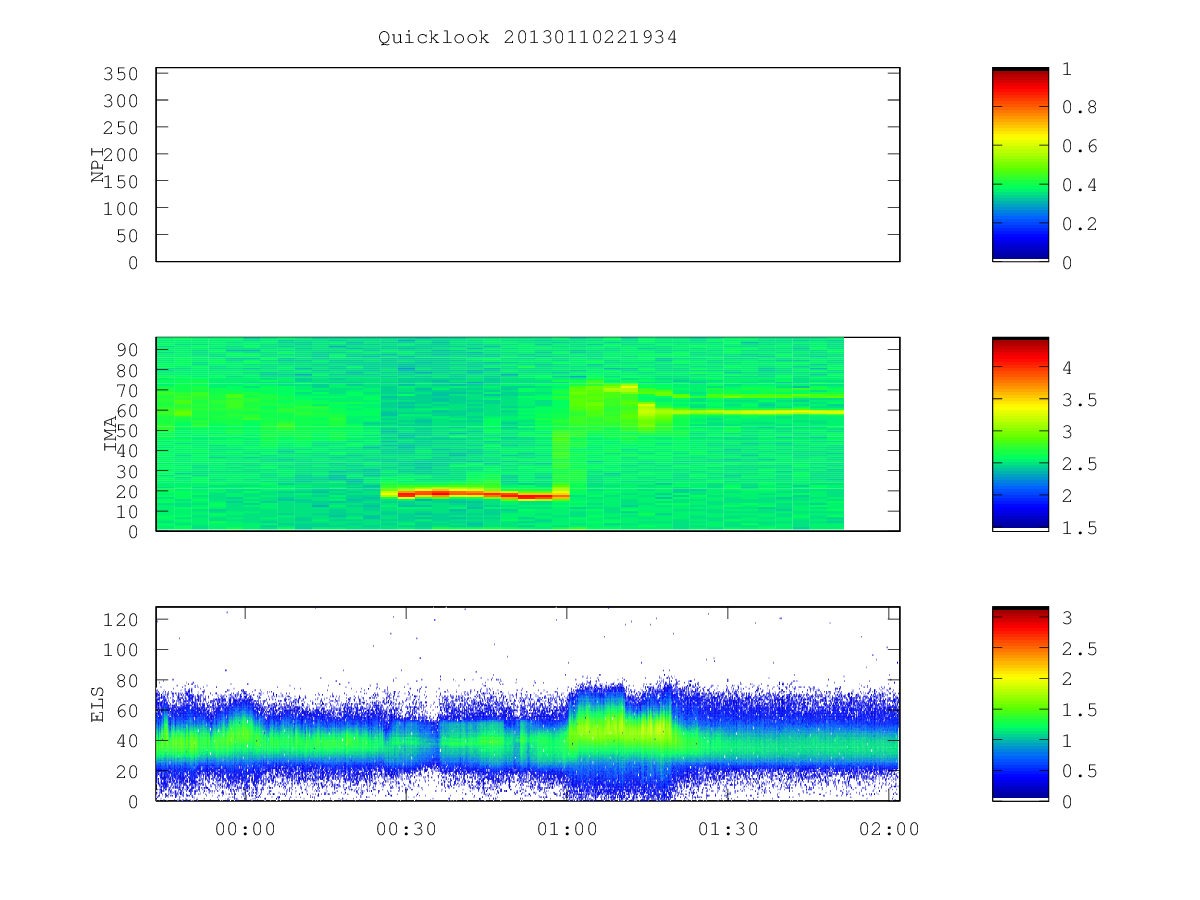The image size is (1200, 900).
Task: Select the 40 tick on ELS axis
Action: click(126, 741)
